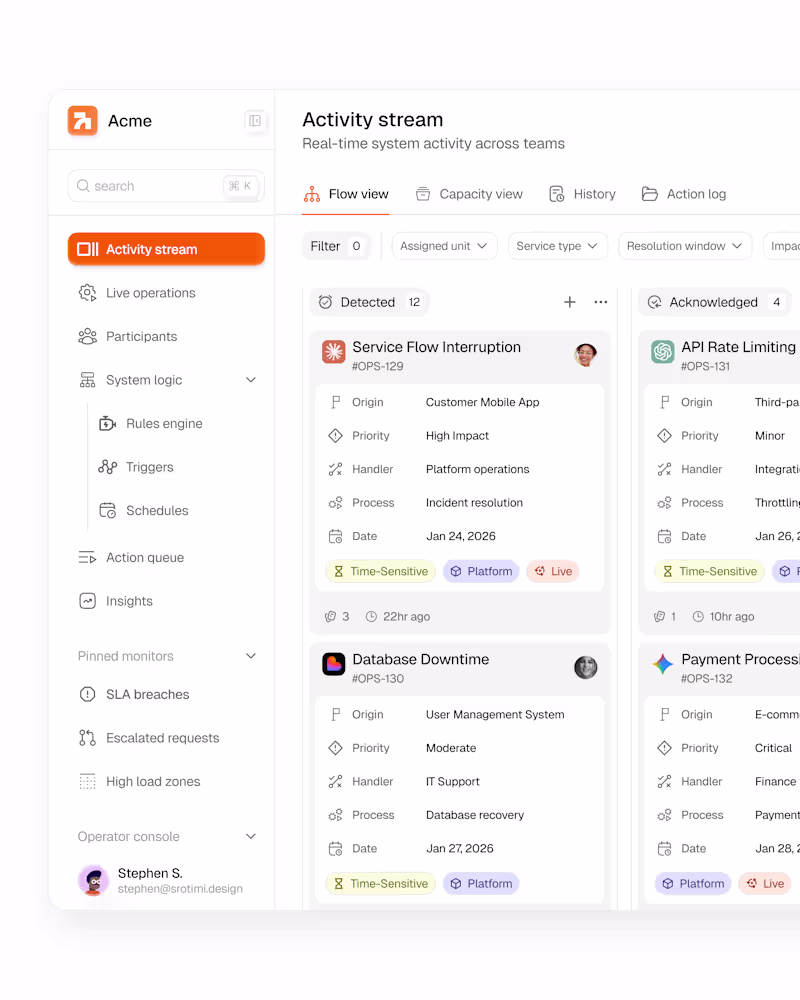This screenshot has height=1000, width=800.
Task: Click the assignee avatar on Database Downtime
Action: tap(586, 667)
